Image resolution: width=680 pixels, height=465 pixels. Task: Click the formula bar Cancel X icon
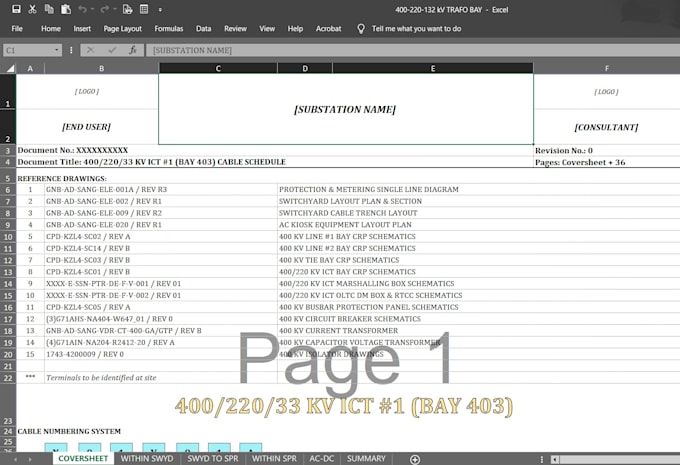(91, 50)
